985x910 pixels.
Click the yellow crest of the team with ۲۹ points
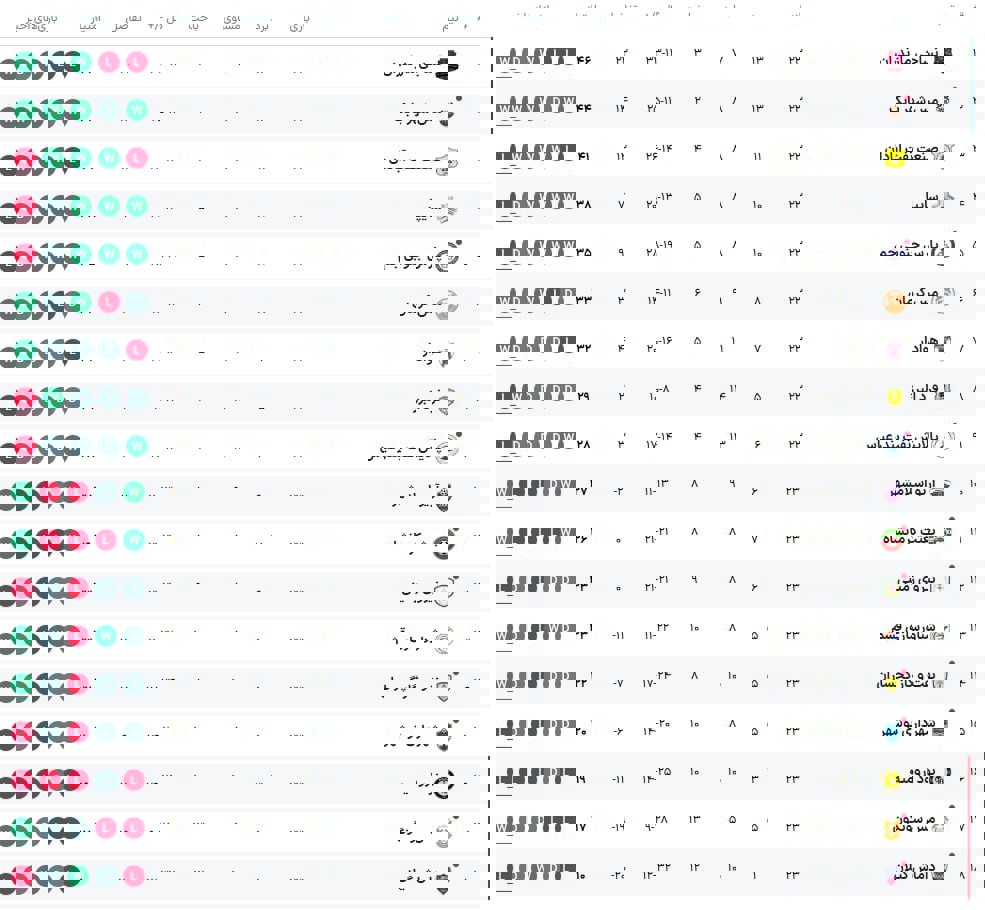coord(895,397)
